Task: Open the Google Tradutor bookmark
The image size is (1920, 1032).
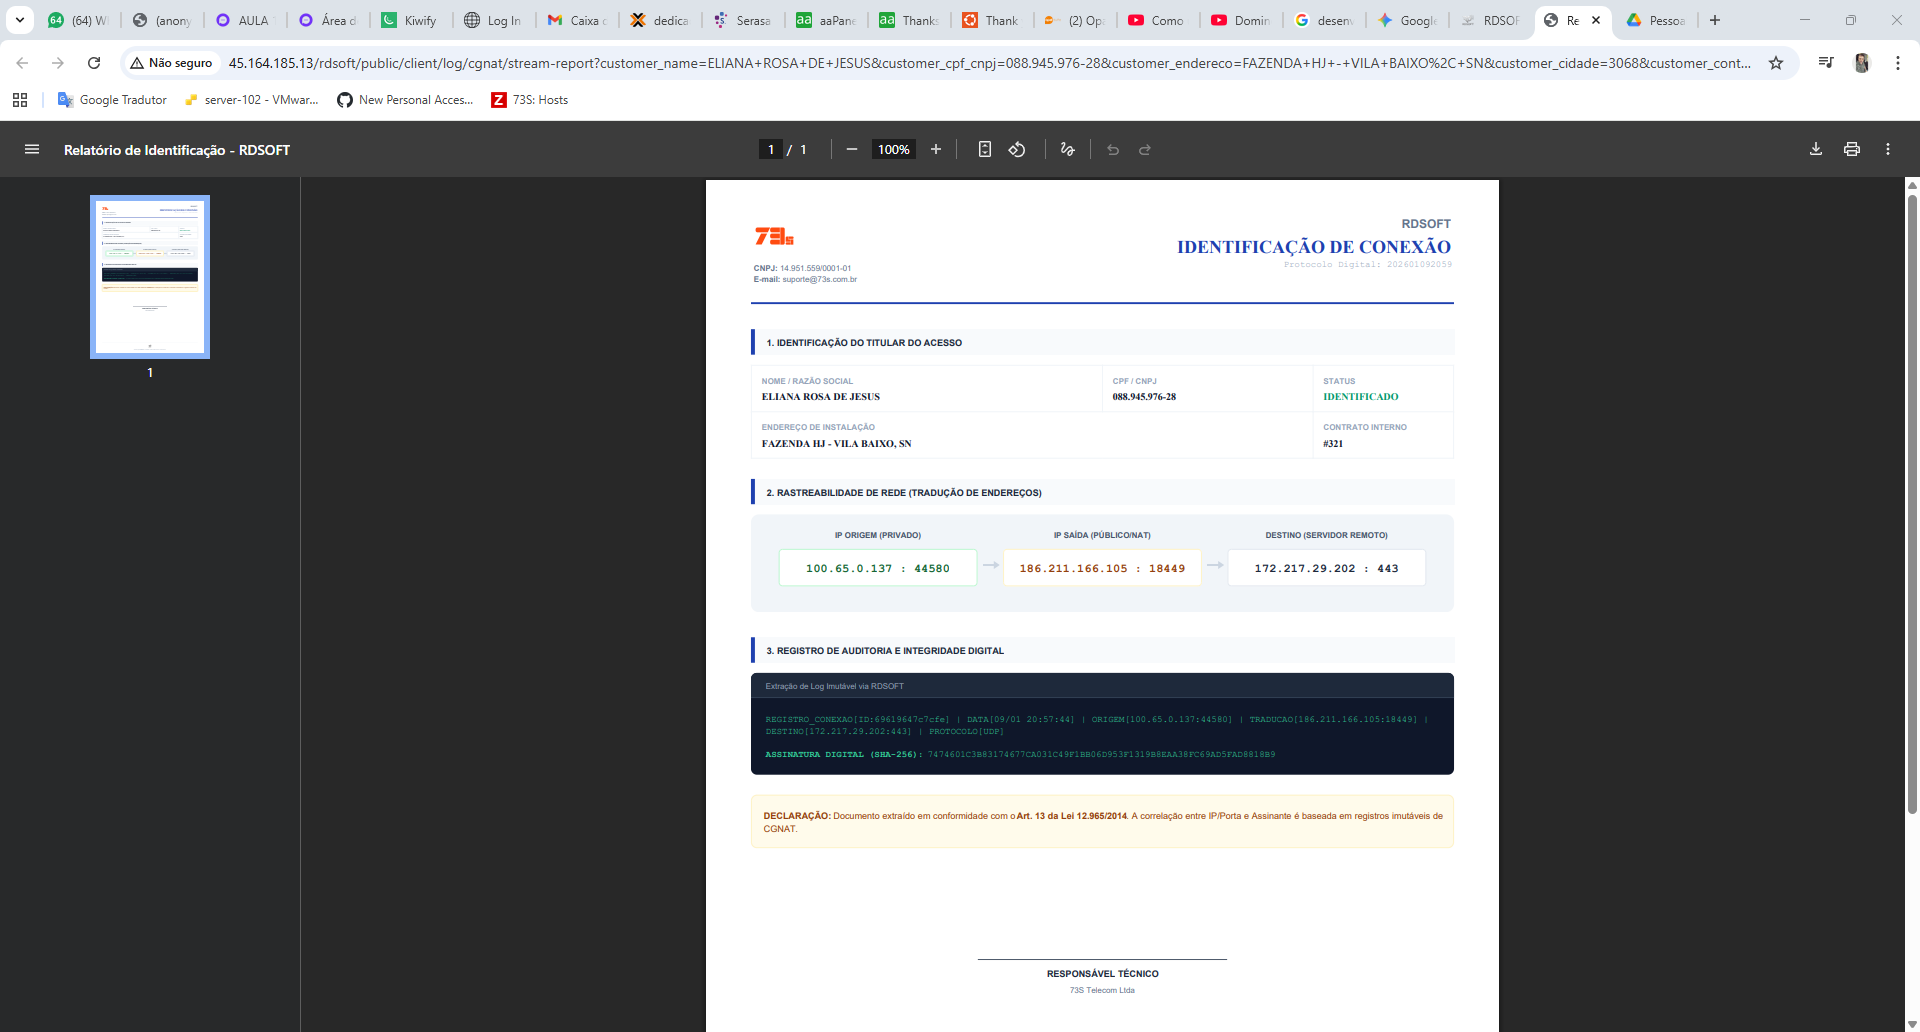Action: coord(112,100)
